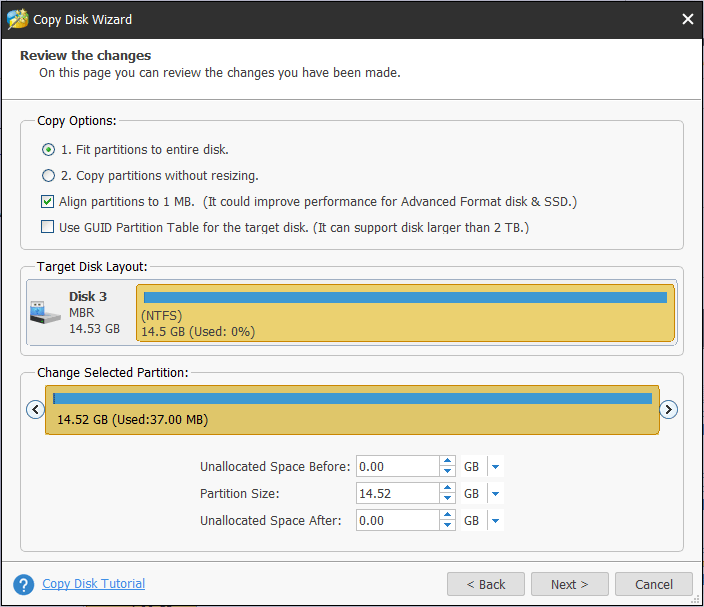
Task: Open unit dropdown for Partition Size
Action: pos(496,494)
